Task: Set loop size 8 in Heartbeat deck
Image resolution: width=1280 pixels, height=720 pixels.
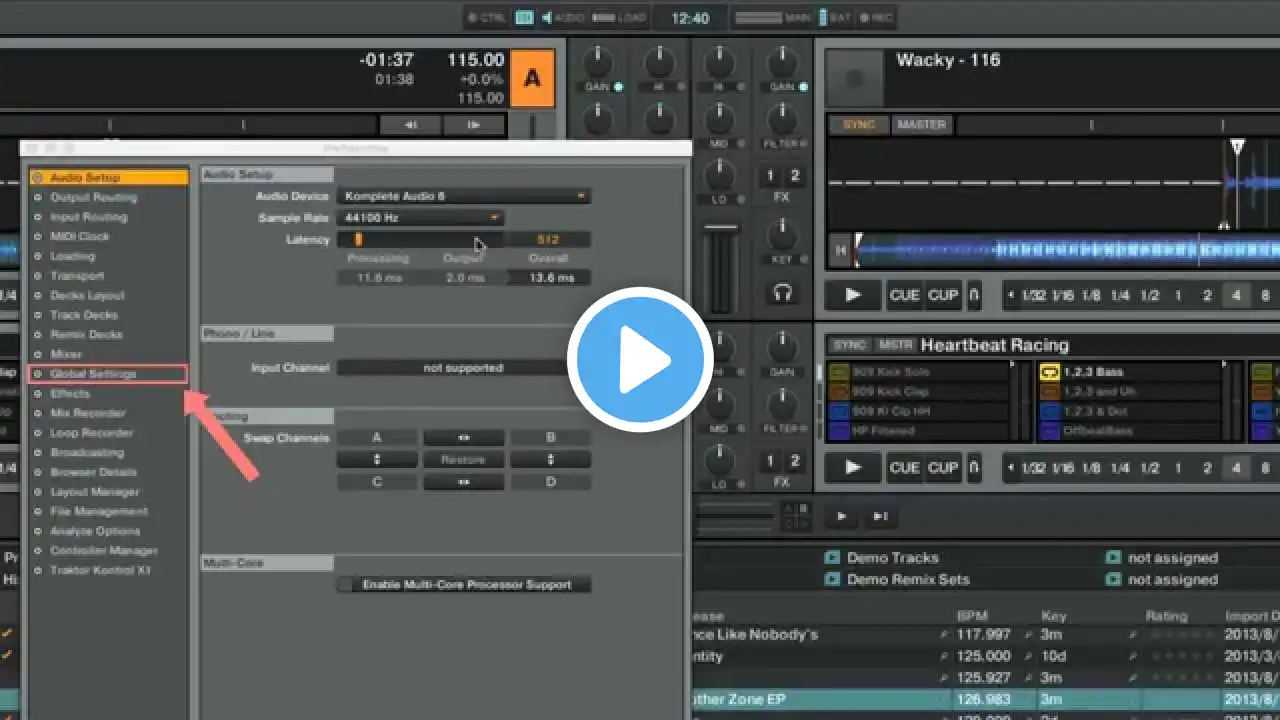Action: click(x=1265, y=468)
